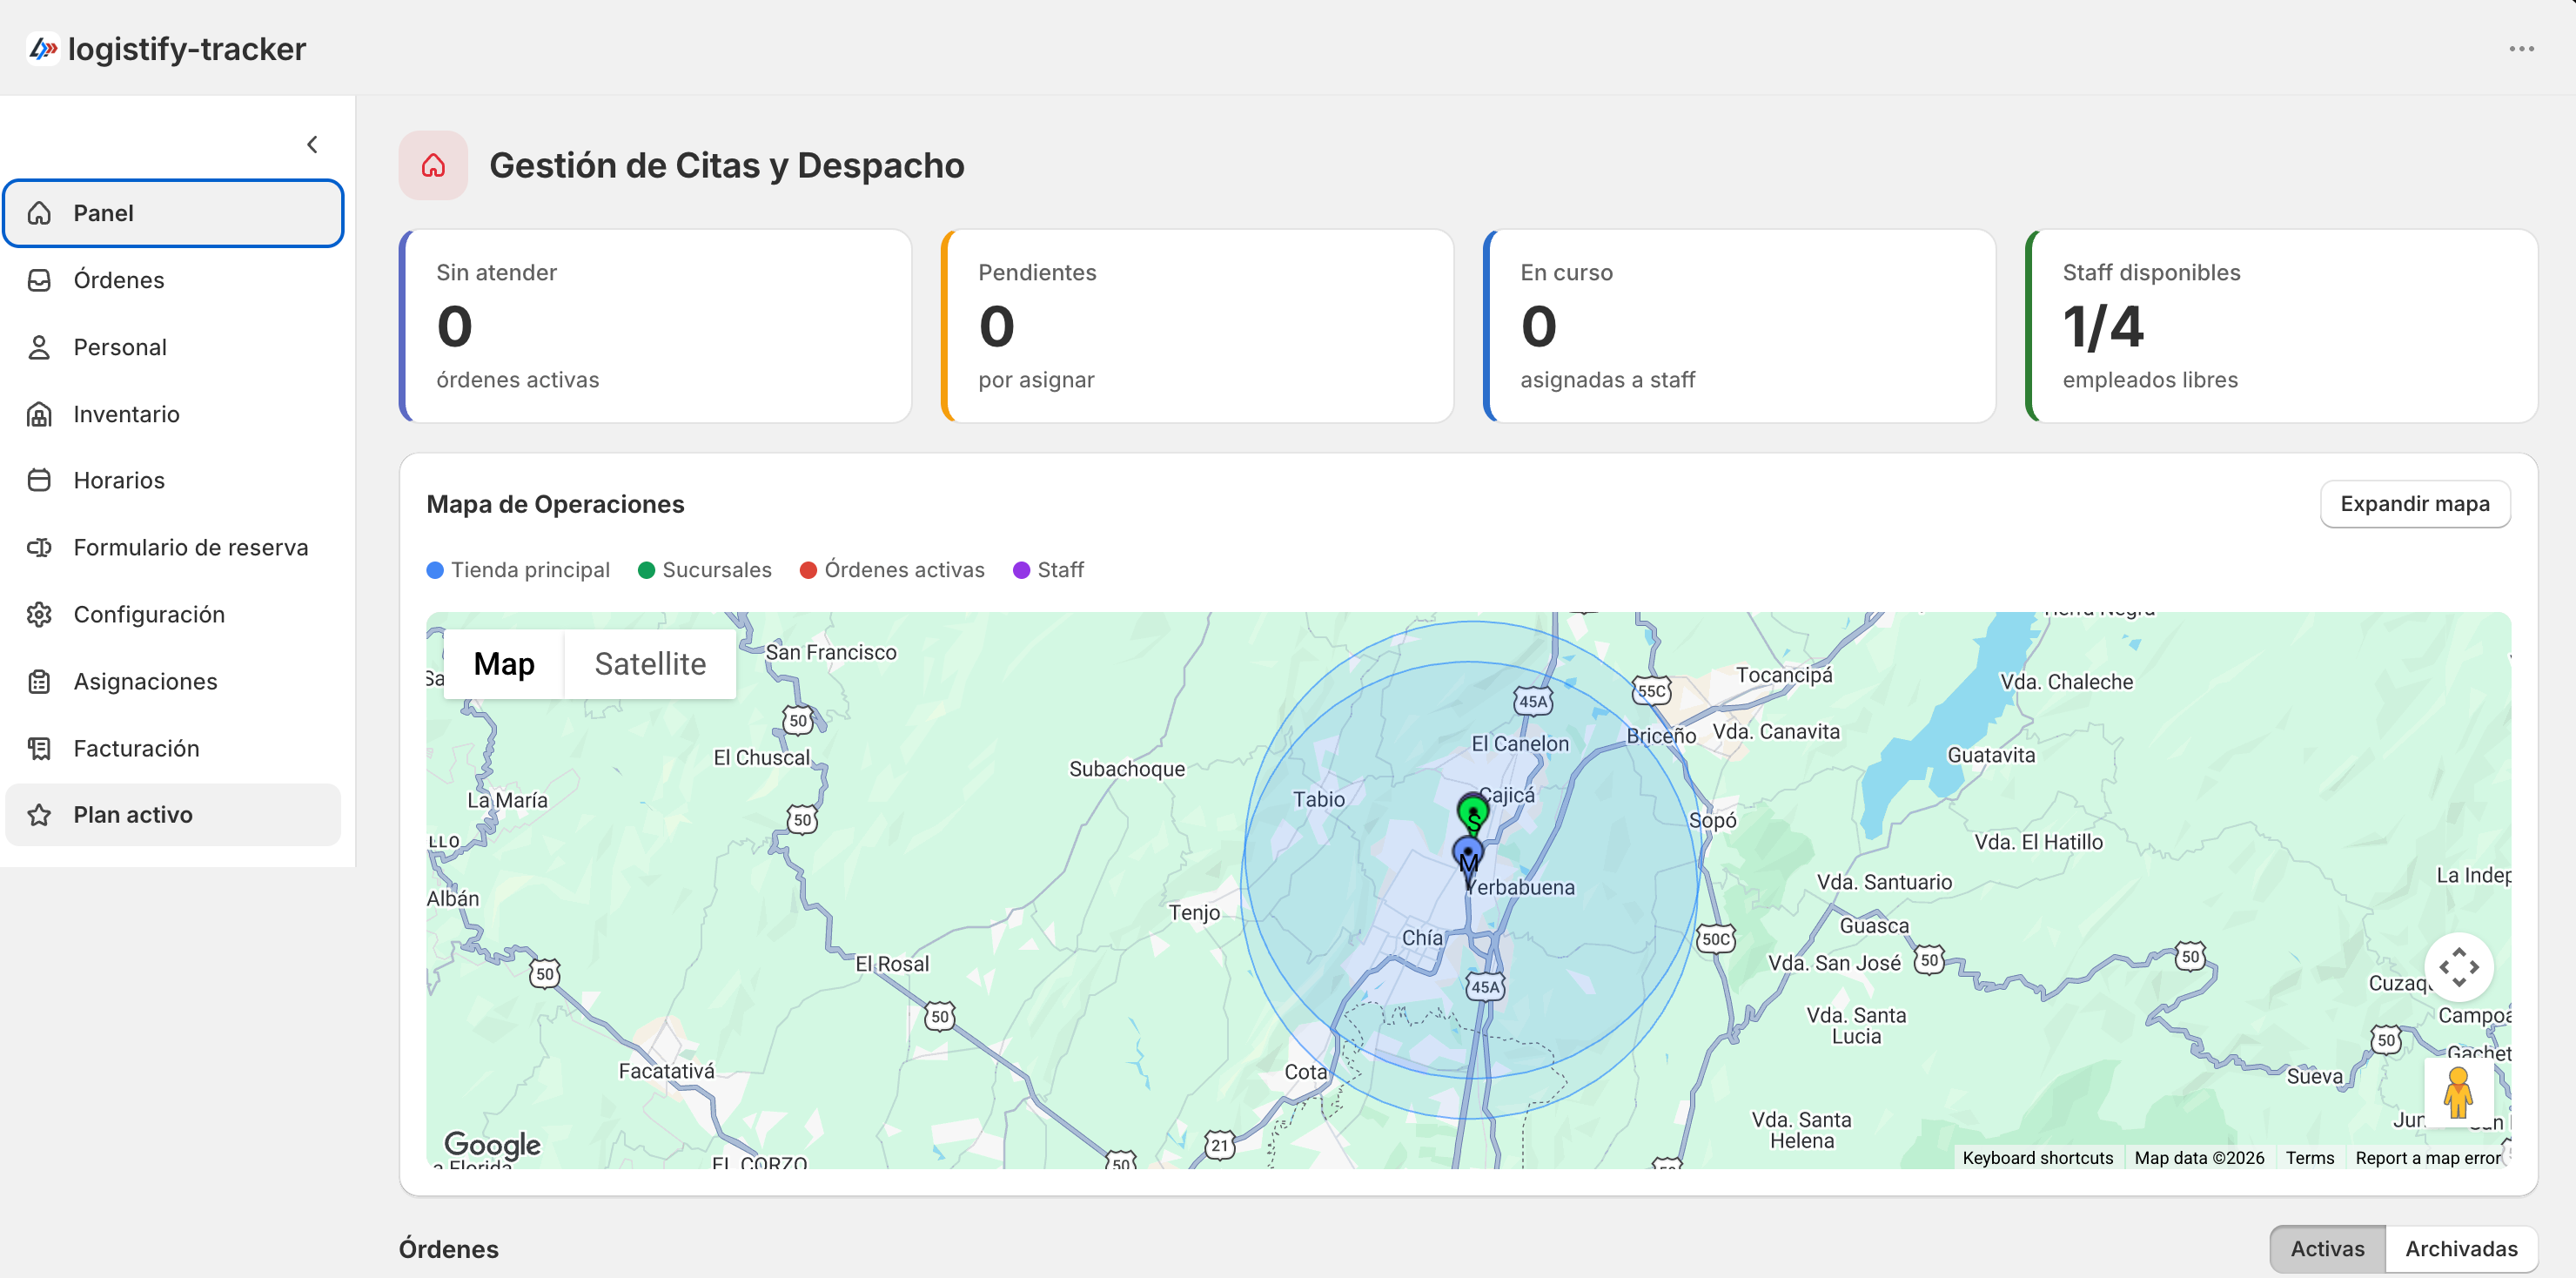Click the red home icon beside page title
The height and width of the screenshot is (1278, 2576).
[x=433, y=165]
